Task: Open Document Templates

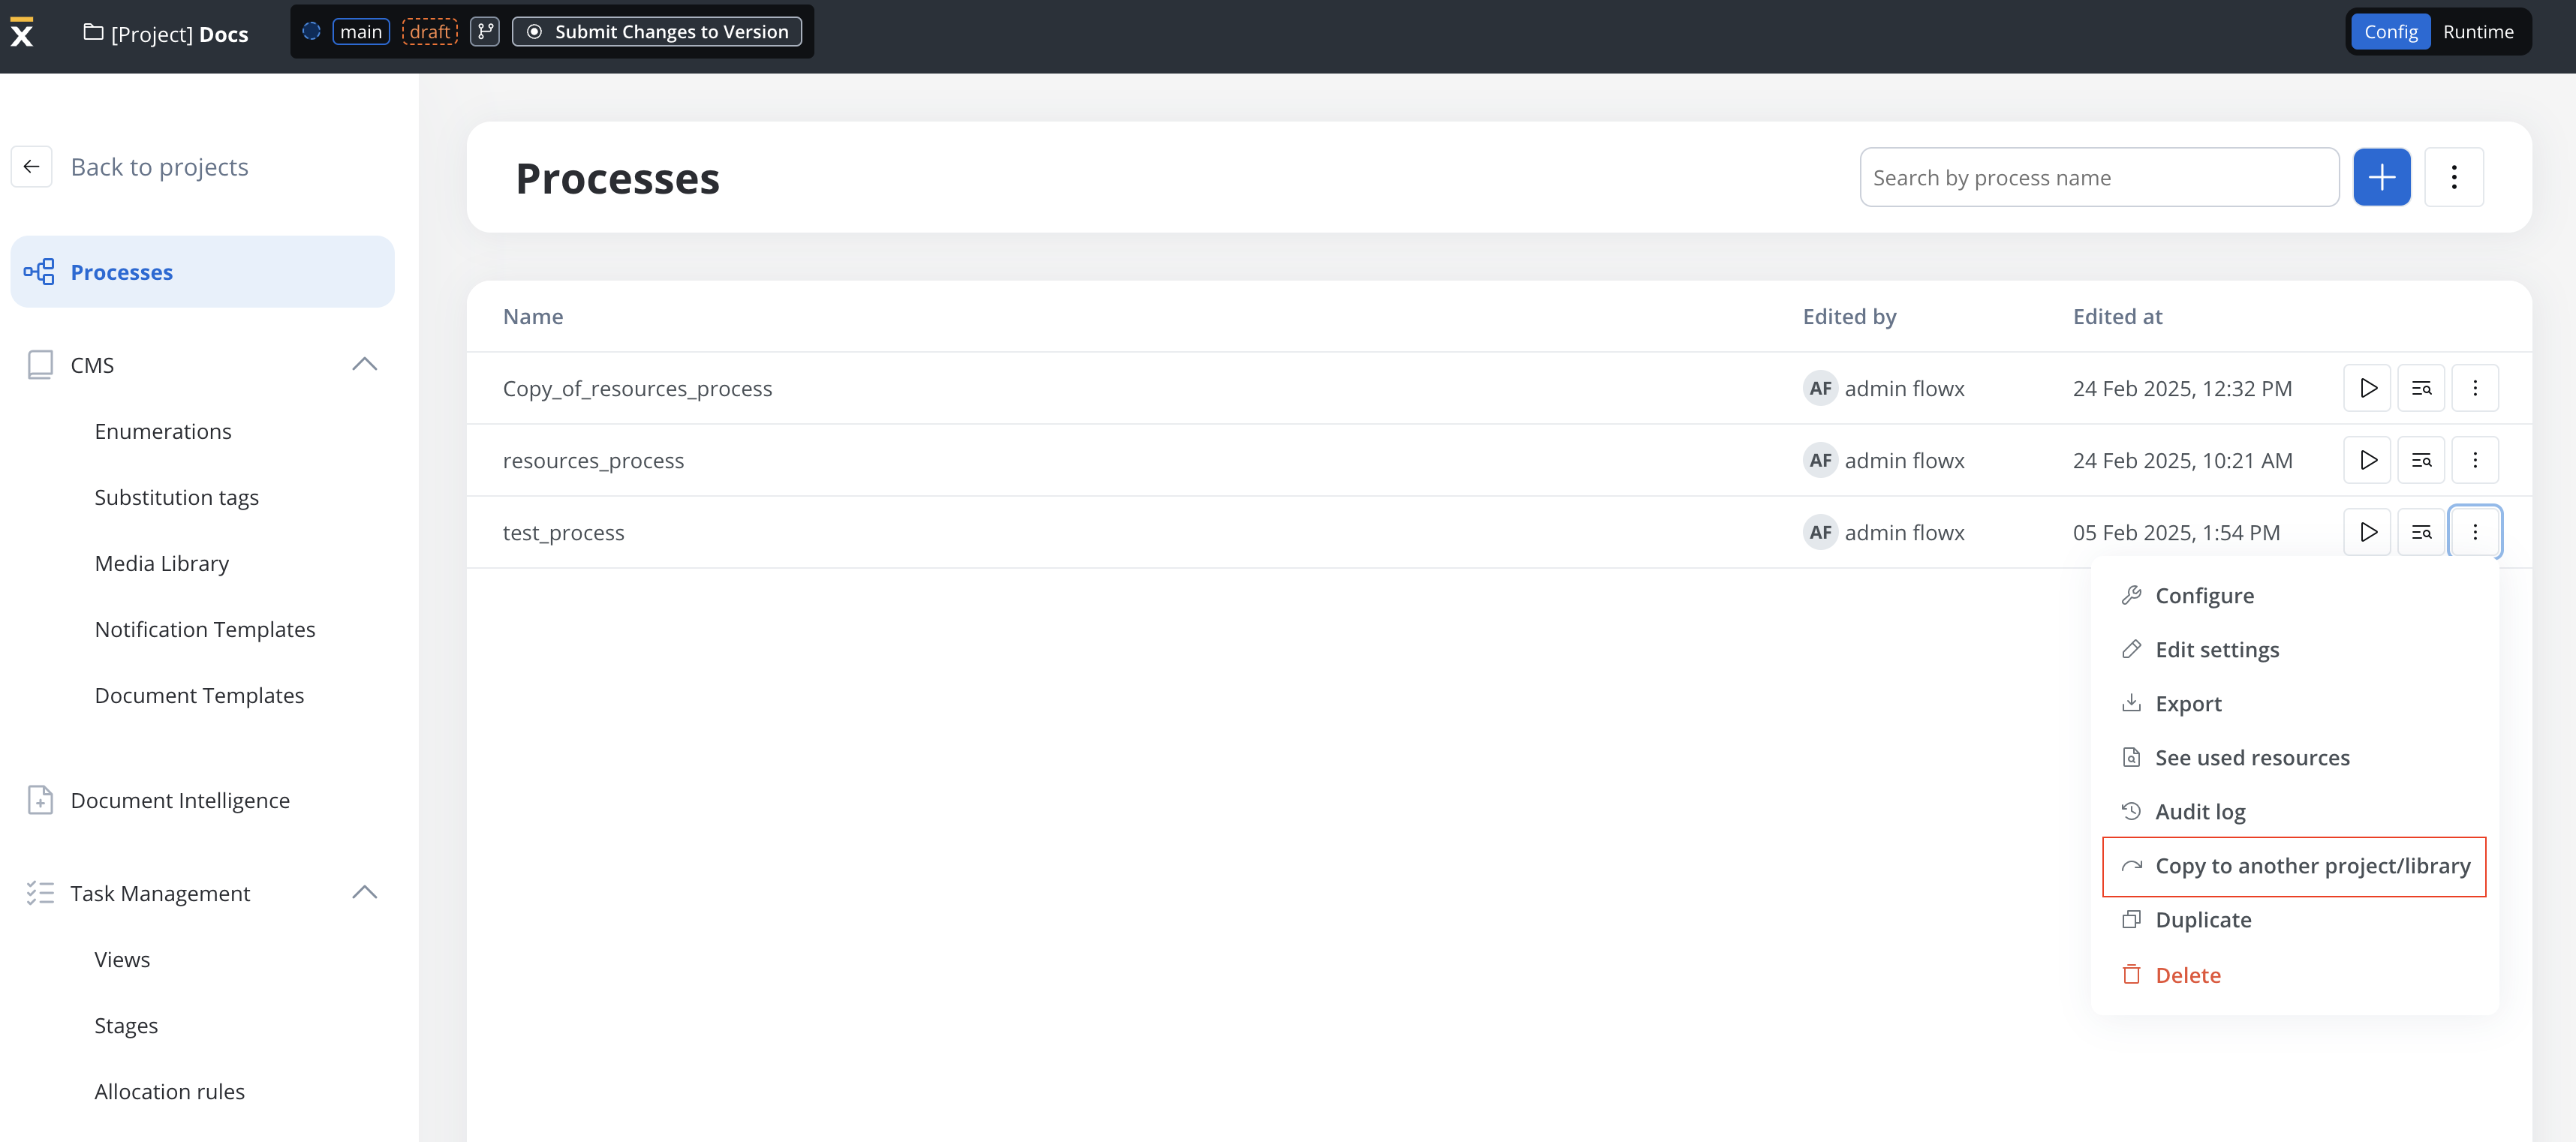Action: pyautogui.click(x=199, y=695)
